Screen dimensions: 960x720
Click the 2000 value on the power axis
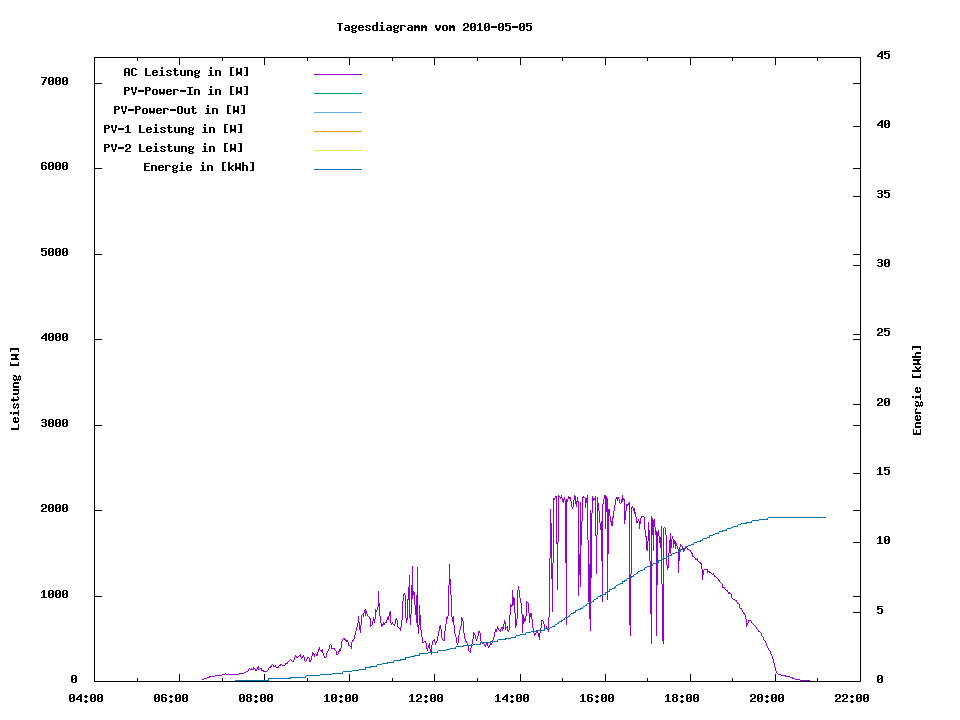[x=54, y=509]
